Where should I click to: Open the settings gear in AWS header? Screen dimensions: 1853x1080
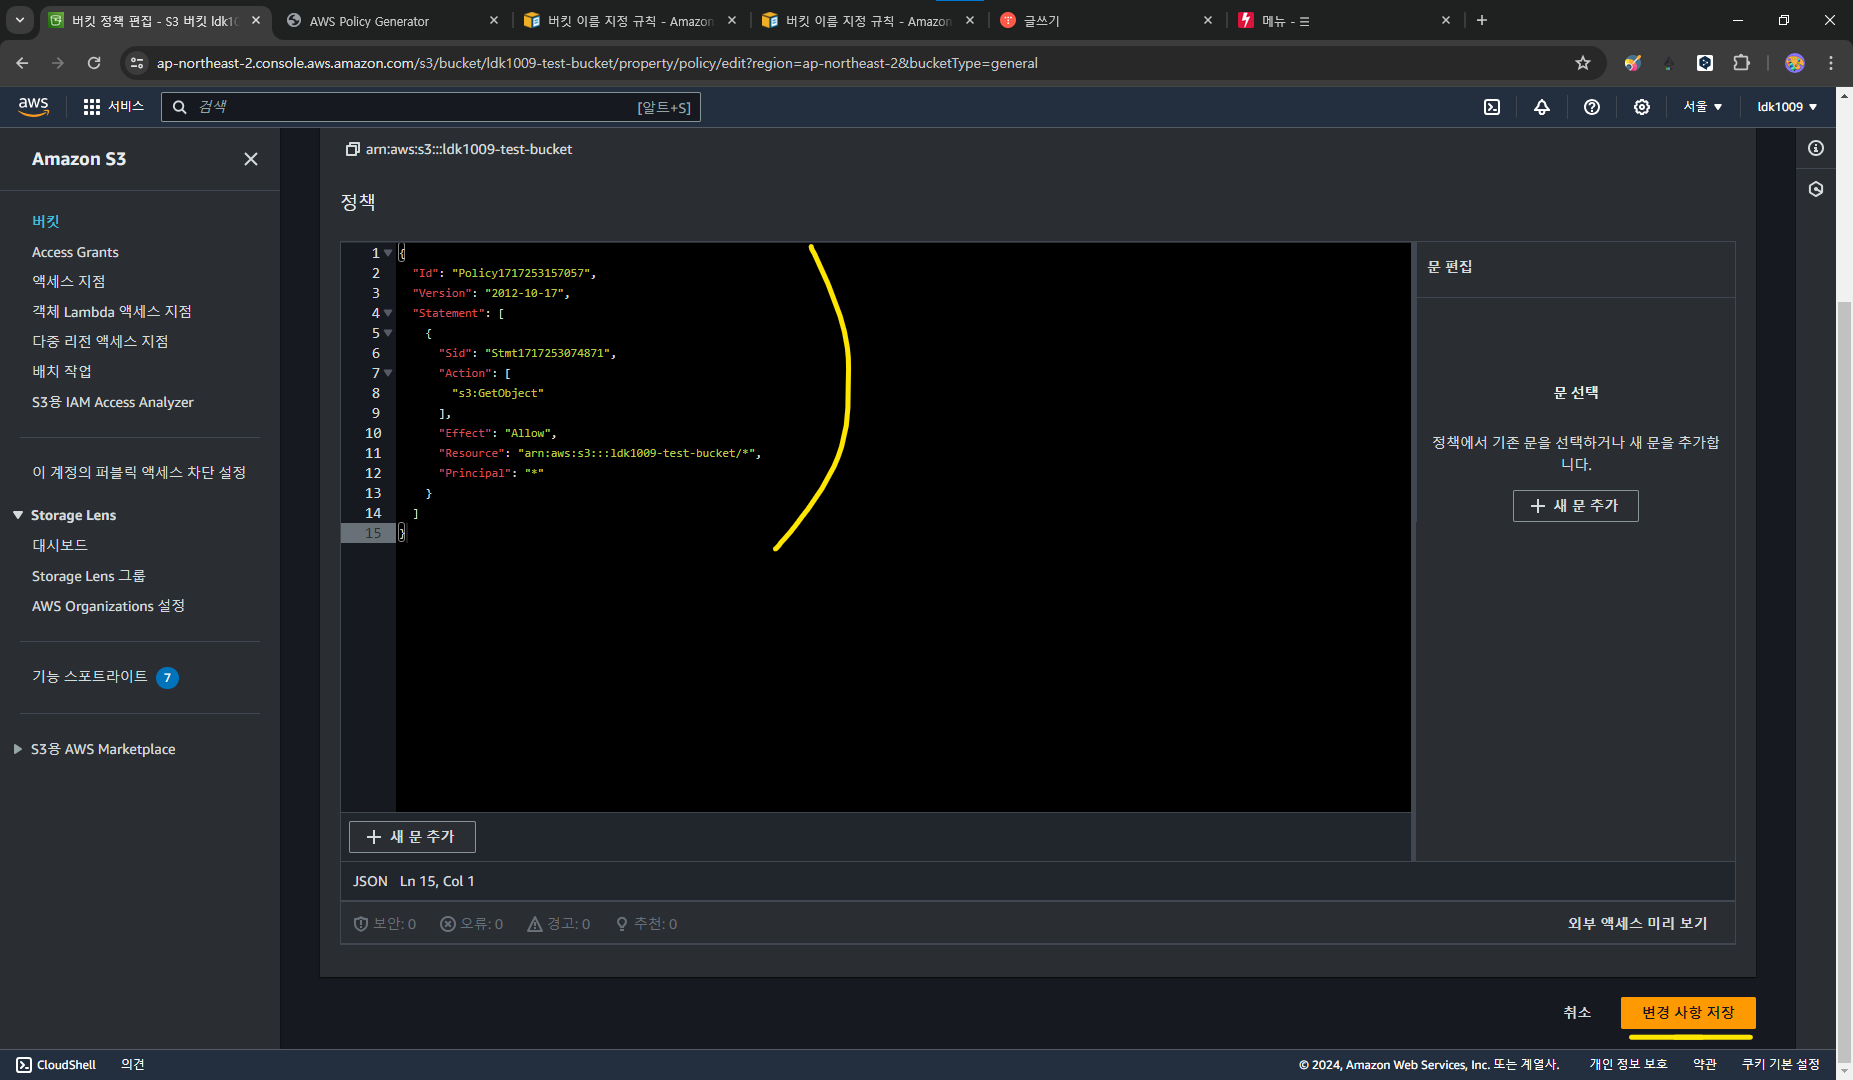coord(1642,107)
